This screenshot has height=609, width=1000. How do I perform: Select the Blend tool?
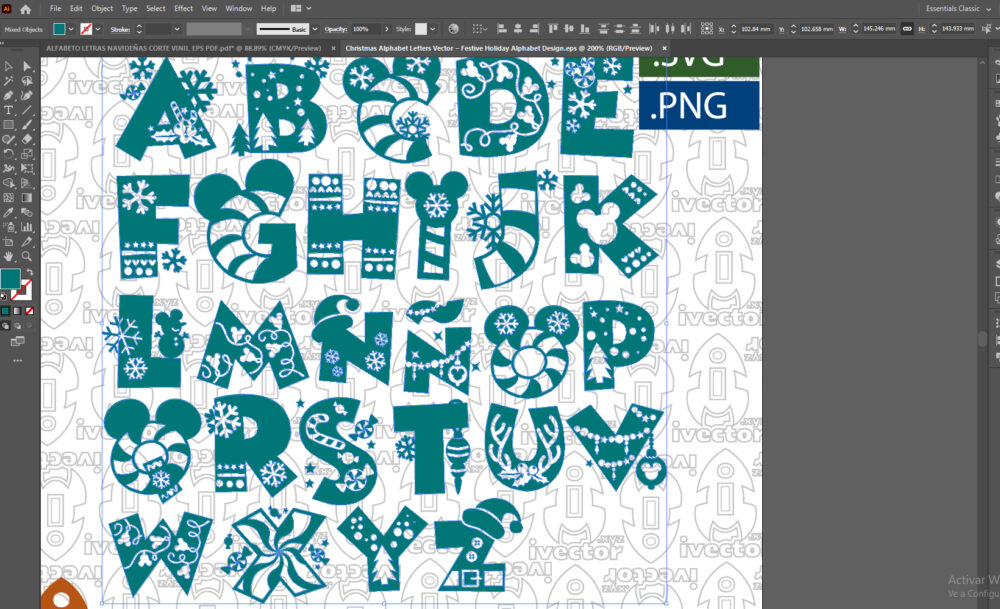(x=27, y=212)
